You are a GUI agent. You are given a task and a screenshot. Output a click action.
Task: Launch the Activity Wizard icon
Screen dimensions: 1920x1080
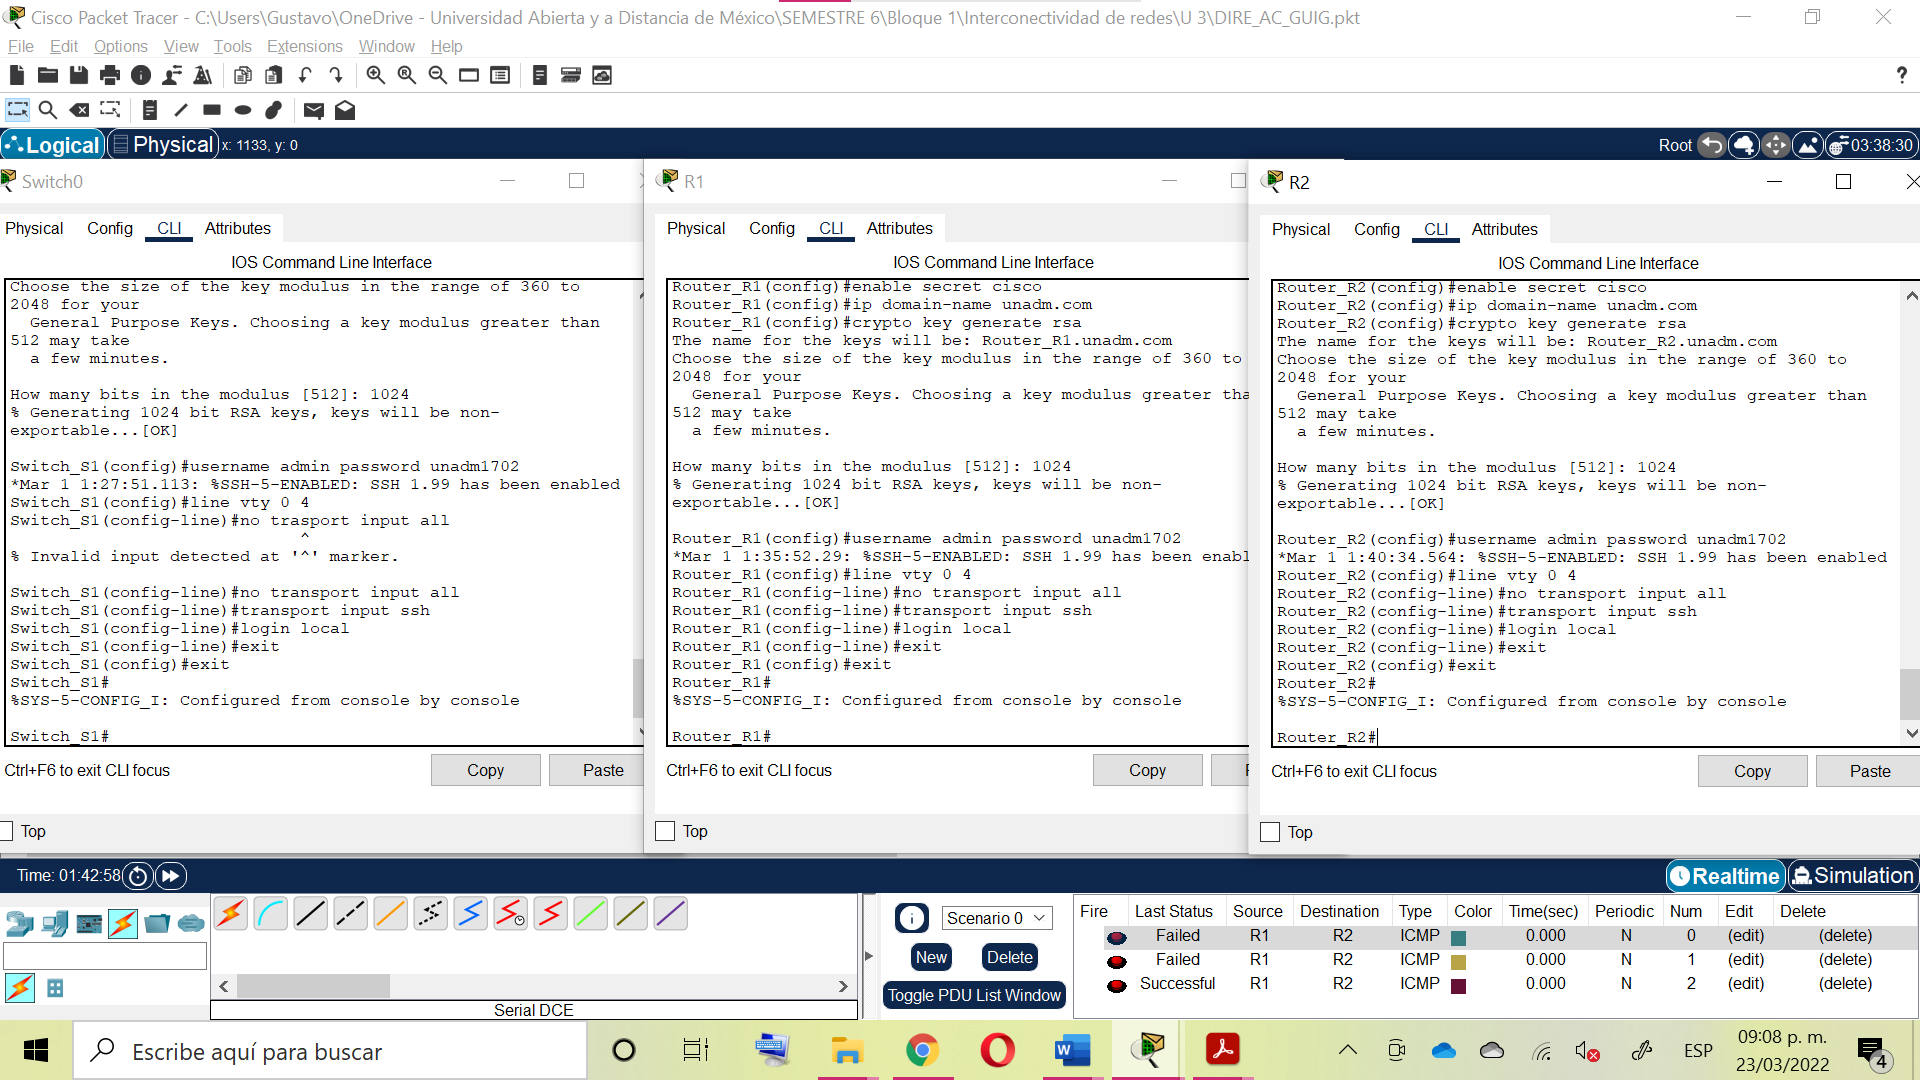tap(203, 75)
